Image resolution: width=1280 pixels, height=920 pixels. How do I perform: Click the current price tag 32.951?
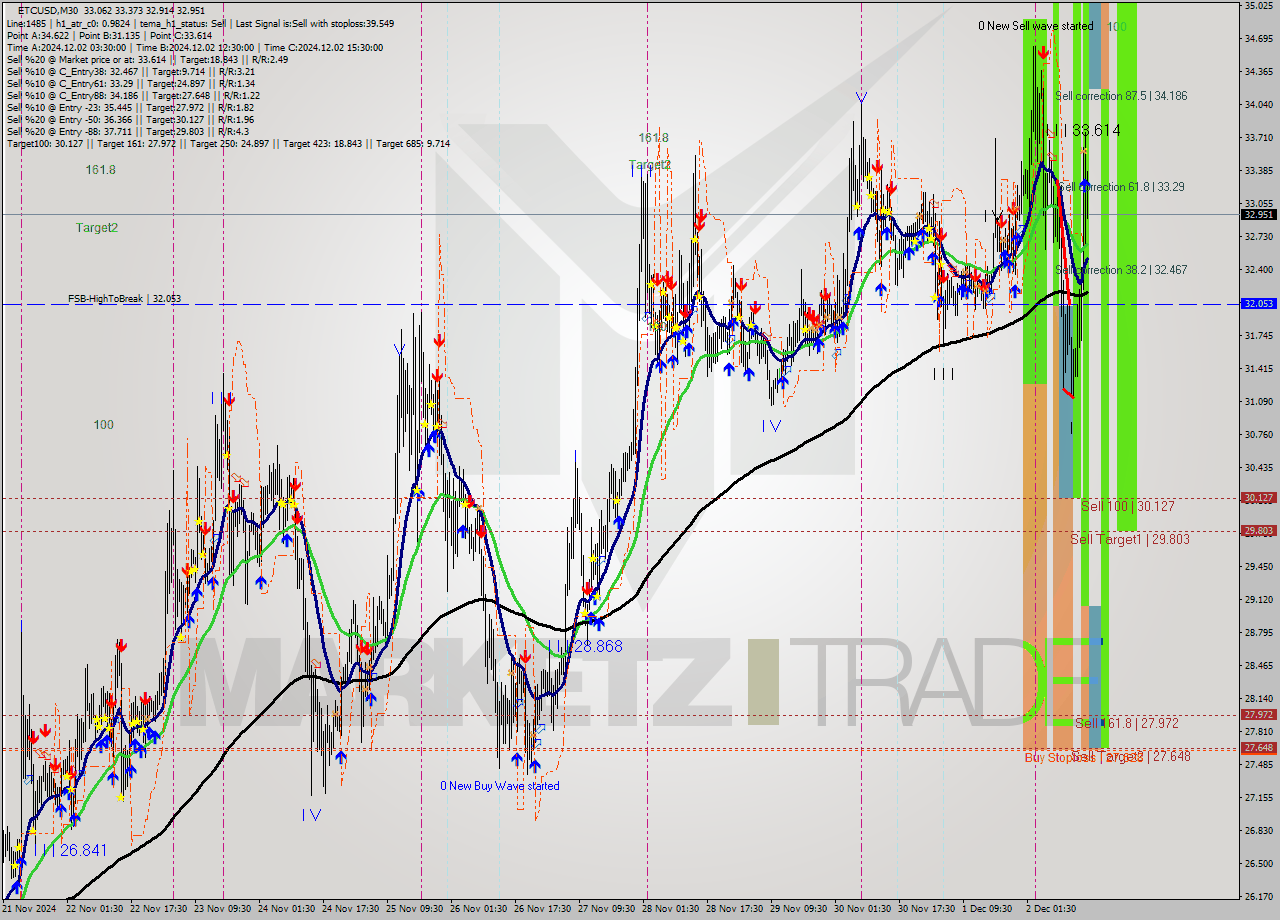click(1258, 214)
